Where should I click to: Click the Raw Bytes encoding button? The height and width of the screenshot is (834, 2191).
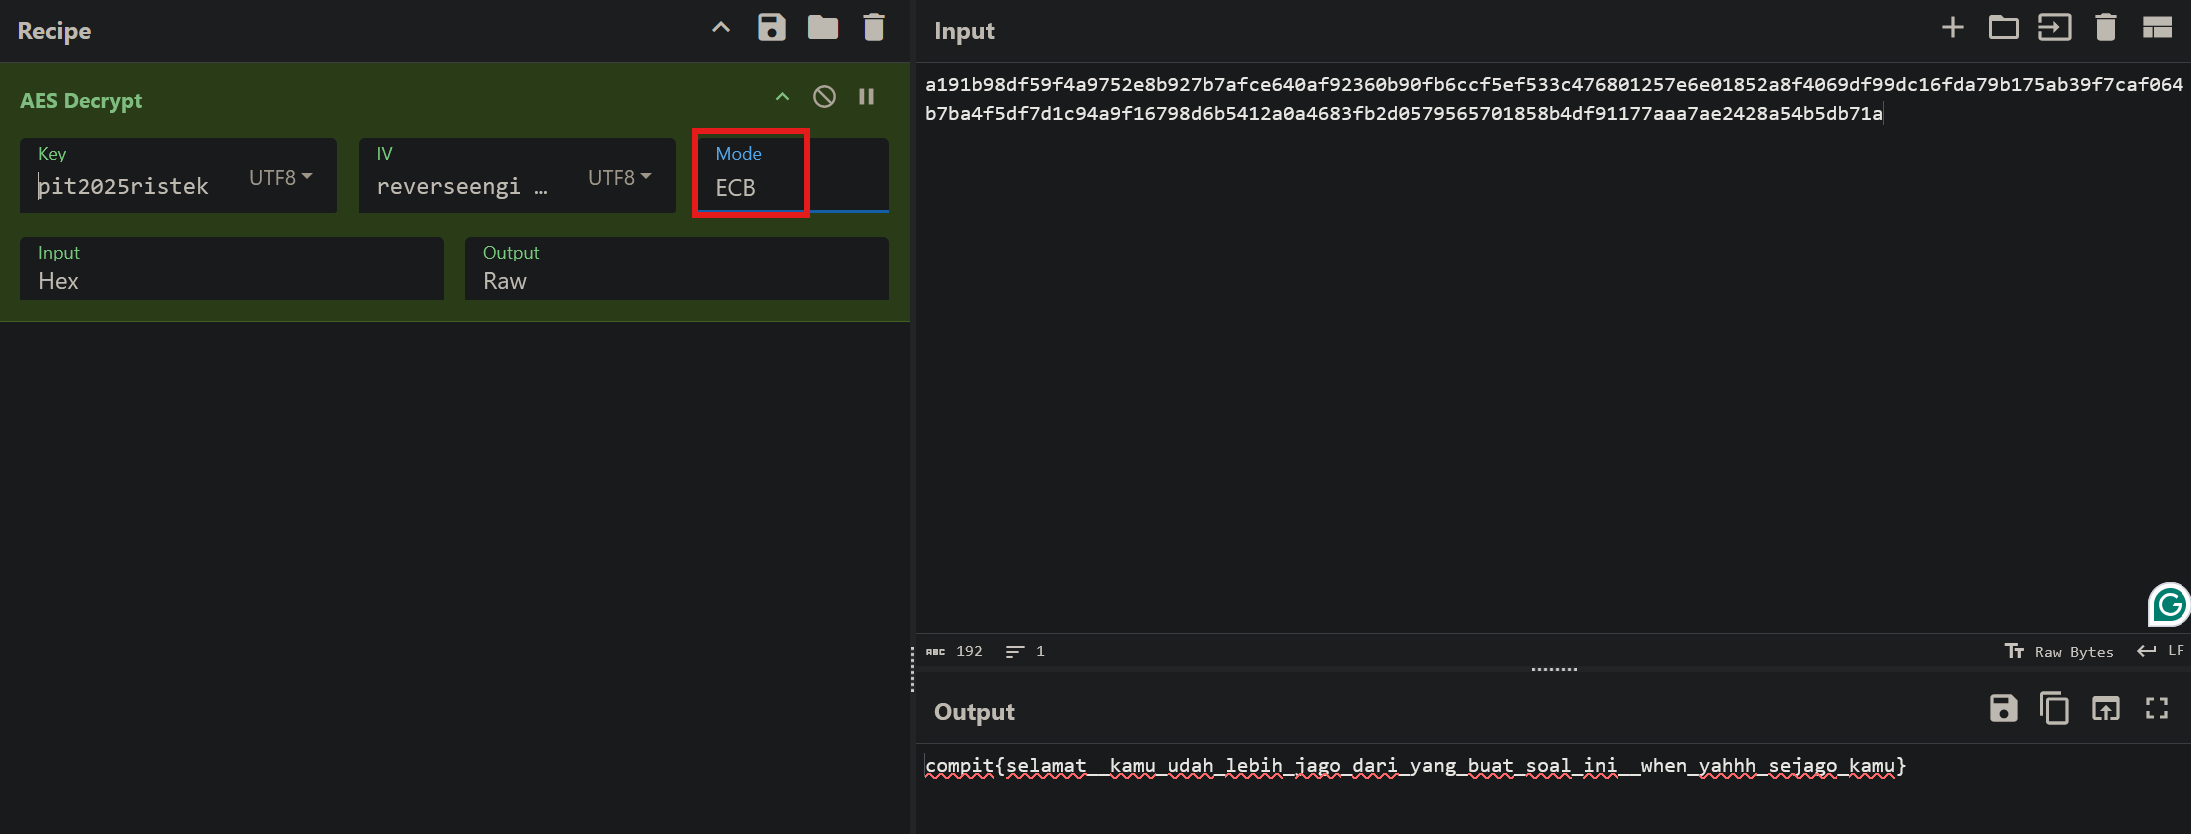point(2060,652)
